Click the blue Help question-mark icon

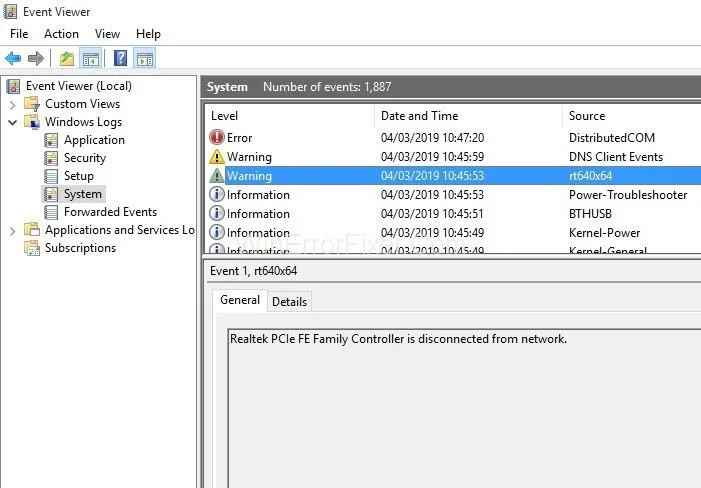tap(120, 59)
